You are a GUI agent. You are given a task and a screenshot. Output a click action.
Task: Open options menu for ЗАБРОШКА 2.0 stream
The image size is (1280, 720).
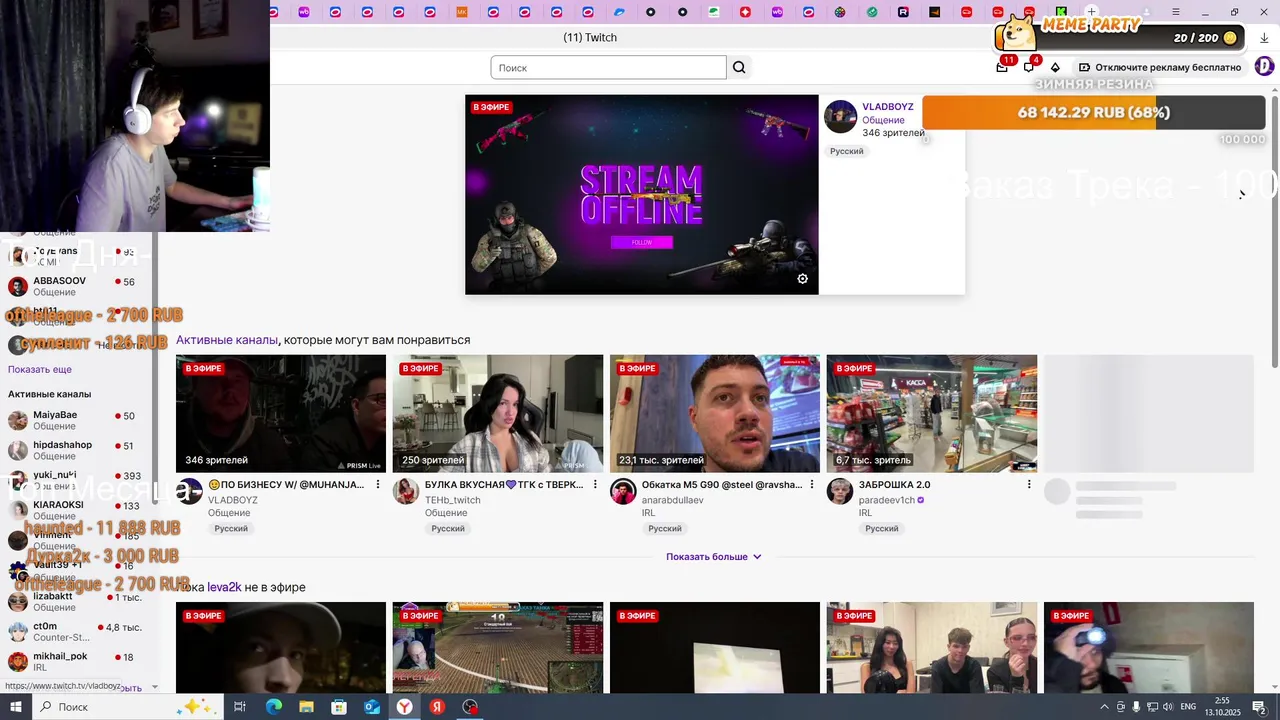1029,485
